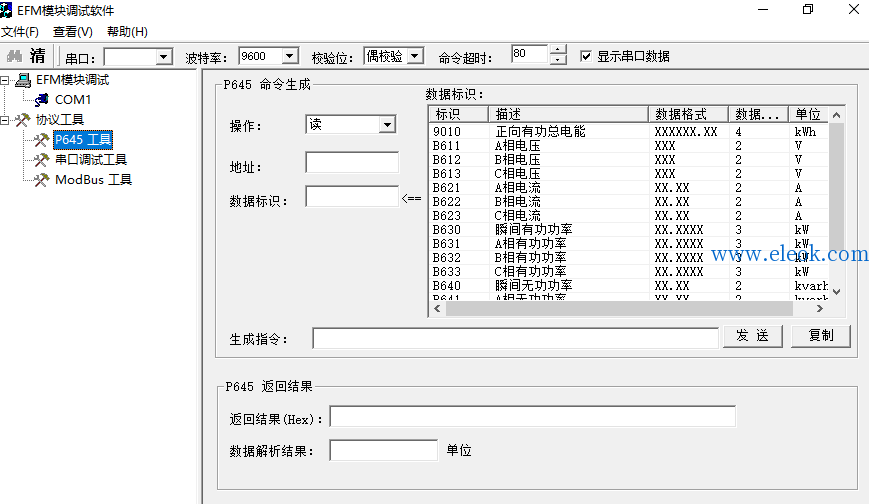Viewport: 869px width, 504px height.
Task: Click the P645 工具 hammer icon
Action: point(42,140)
